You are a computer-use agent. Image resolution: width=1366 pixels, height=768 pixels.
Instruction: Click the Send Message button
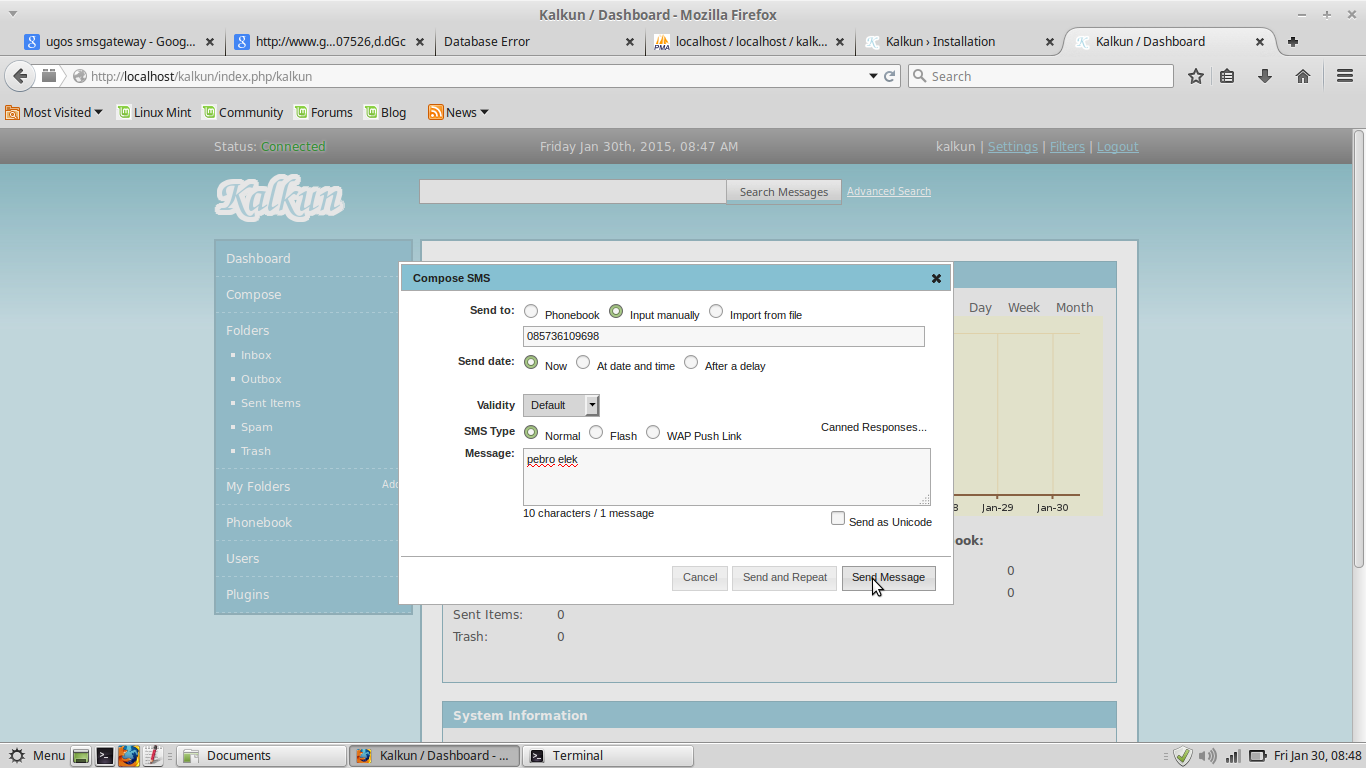(x=889, y=578)
